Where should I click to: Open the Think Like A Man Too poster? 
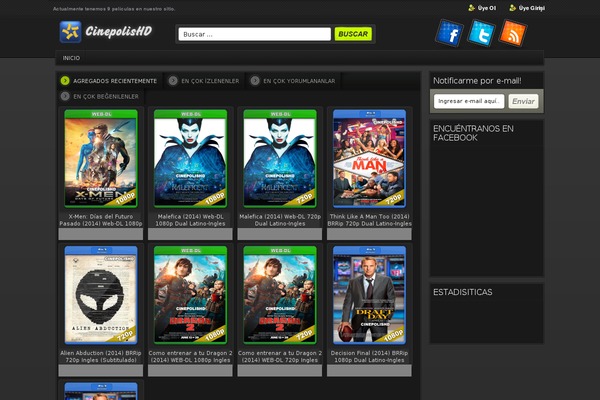pyautogui.click(x=369, y=158)
